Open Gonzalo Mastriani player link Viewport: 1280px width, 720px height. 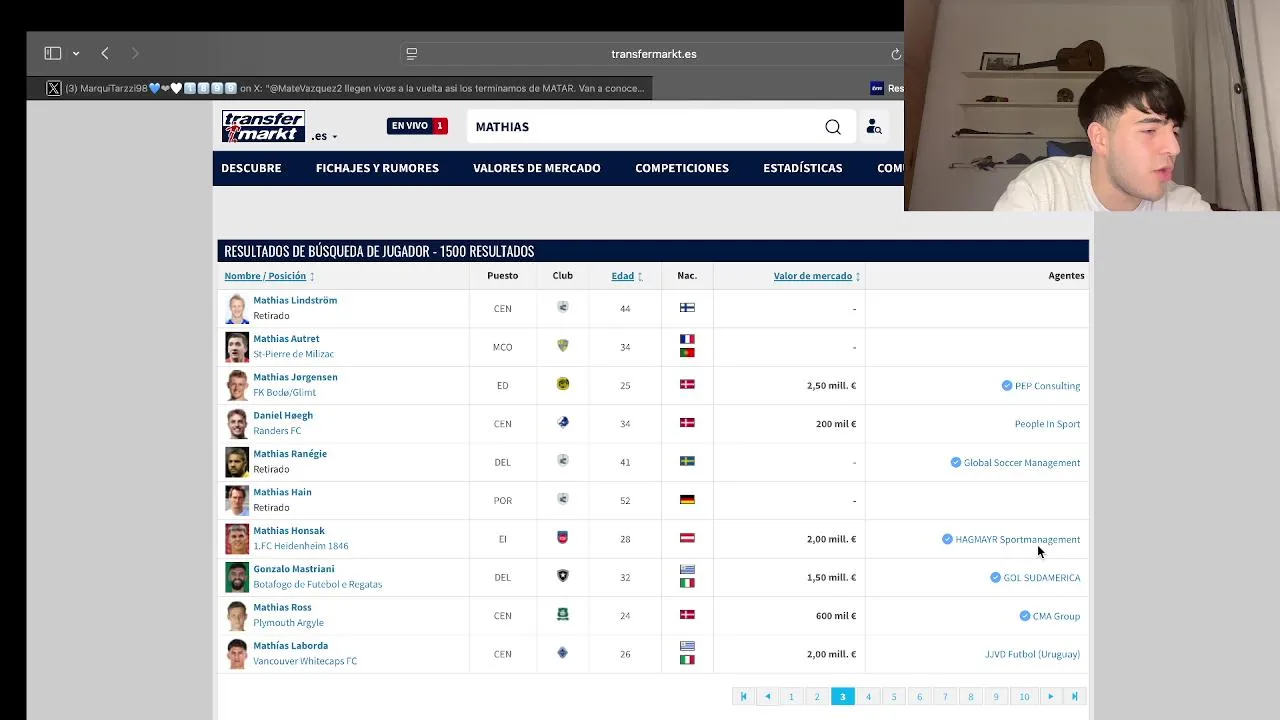(294, 569)
